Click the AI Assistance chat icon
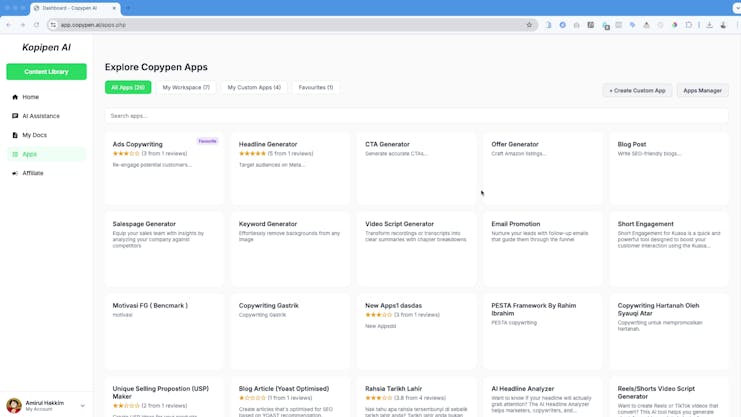Screen dimensions: 741x417 (15, 116)
